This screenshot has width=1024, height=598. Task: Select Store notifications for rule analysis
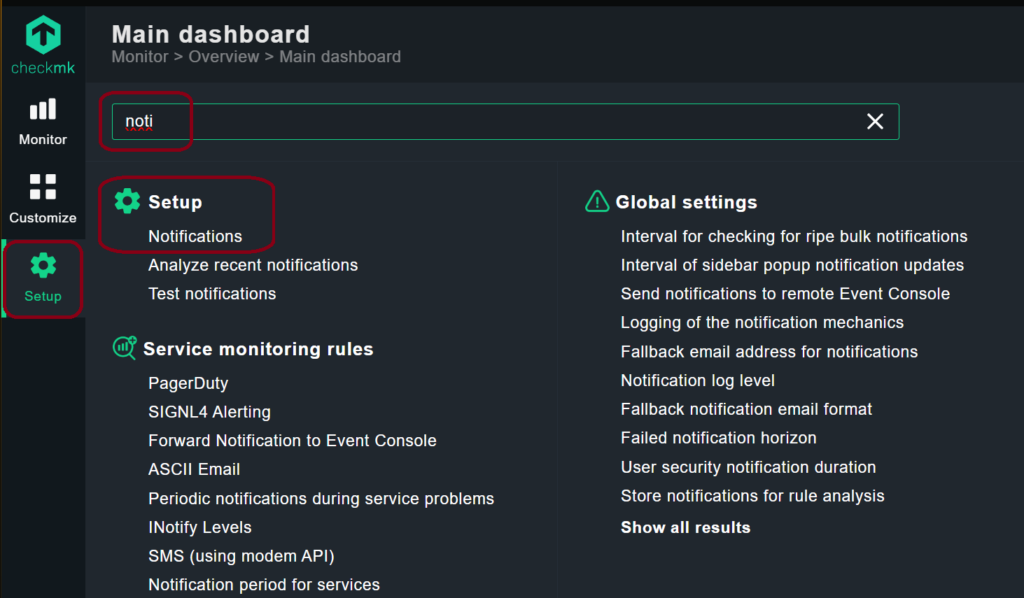pos(752,496)
